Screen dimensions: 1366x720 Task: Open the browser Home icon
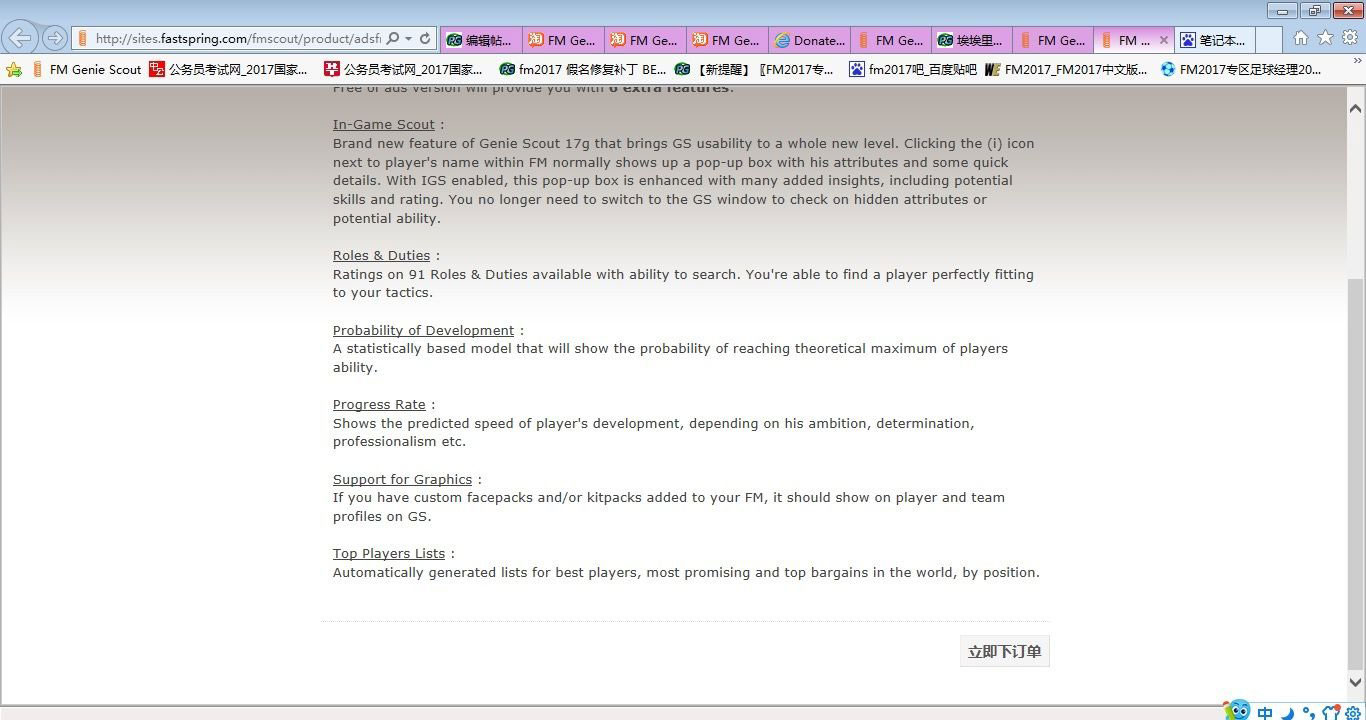coord(1301,38)
